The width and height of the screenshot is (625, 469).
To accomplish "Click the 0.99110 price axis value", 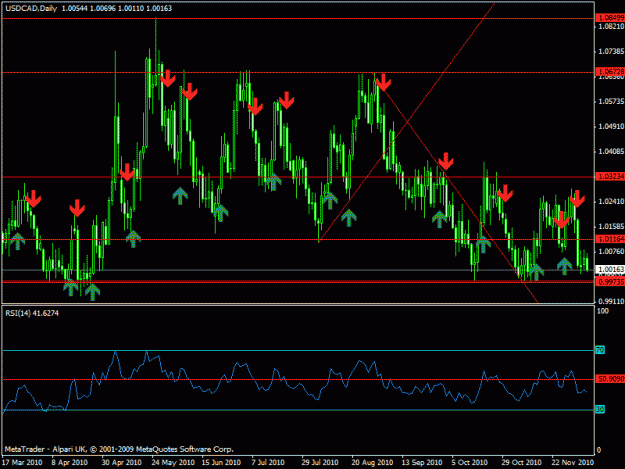I will click(x=611, y=301).
